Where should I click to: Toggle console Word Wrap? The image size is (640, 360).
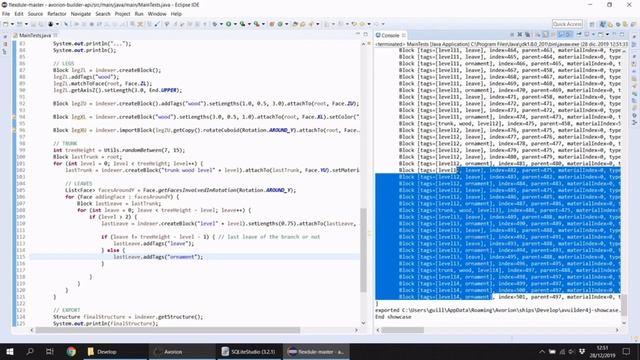pyautogui.click(x=553, y=35)
